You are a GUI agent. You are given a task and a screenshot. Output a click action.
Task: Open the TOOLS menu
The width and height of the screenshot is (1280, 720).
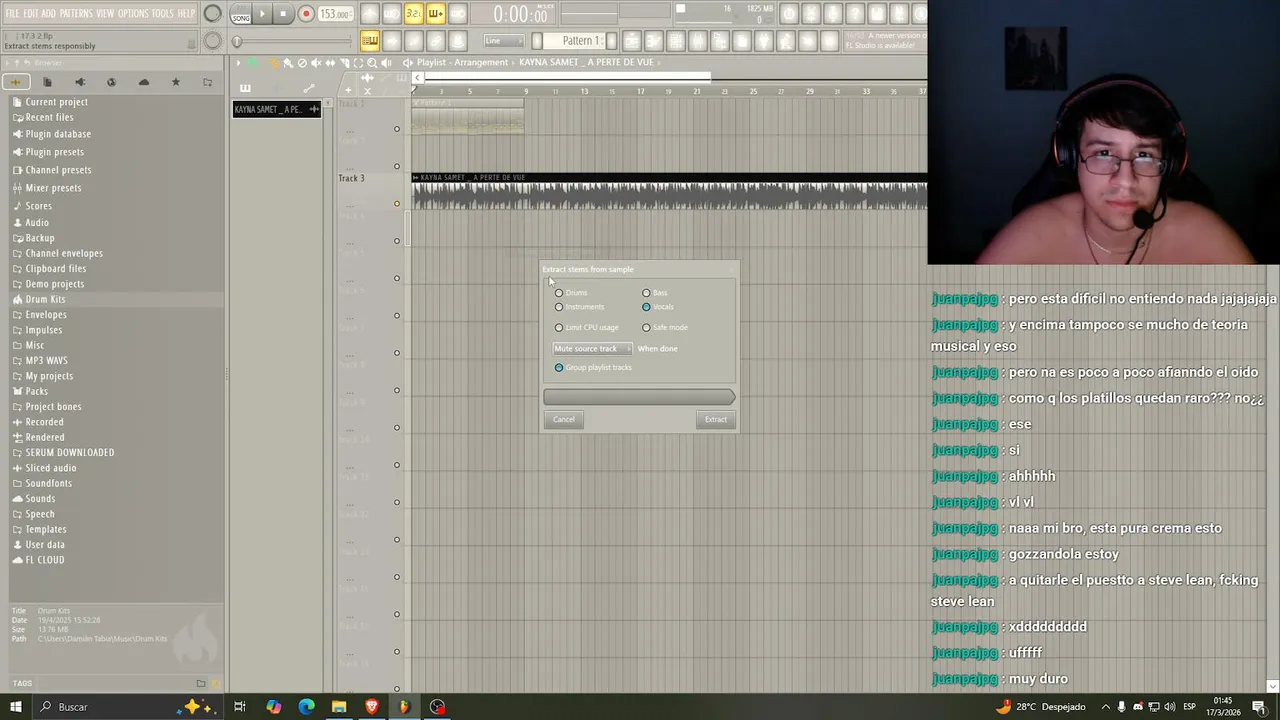[x=162, y=13]
